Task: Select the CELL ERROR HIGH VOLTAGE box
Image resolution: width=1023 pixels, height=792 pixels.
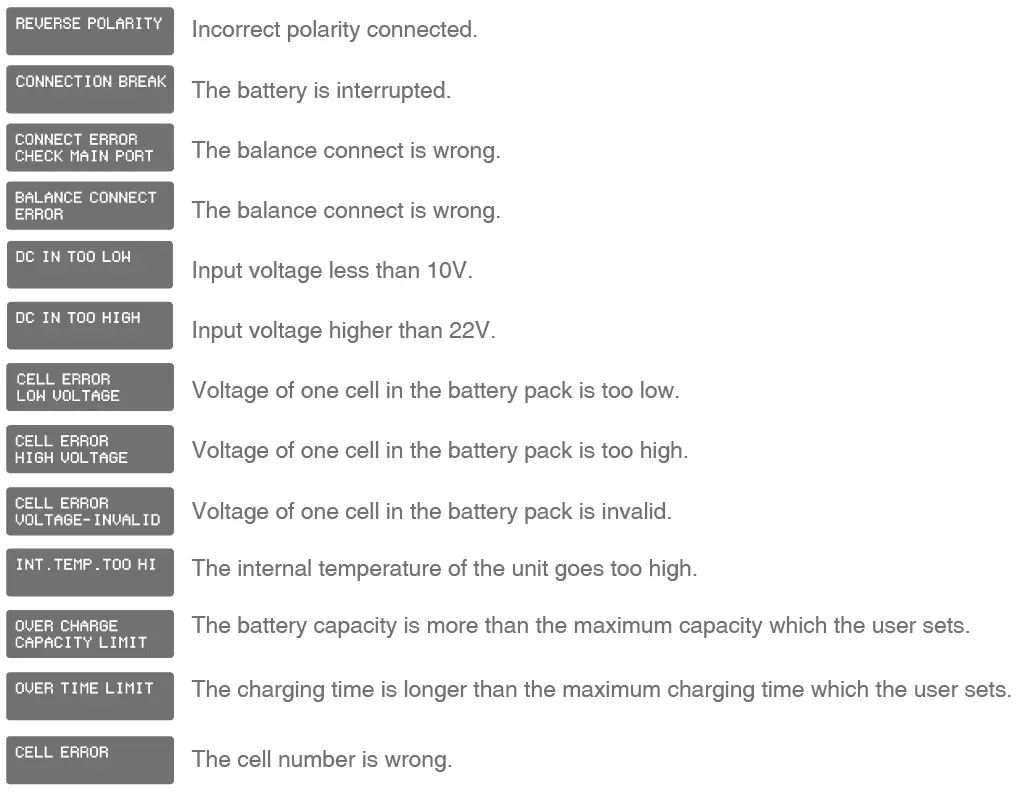Action: pyautogui.click(x=89, y=448)
